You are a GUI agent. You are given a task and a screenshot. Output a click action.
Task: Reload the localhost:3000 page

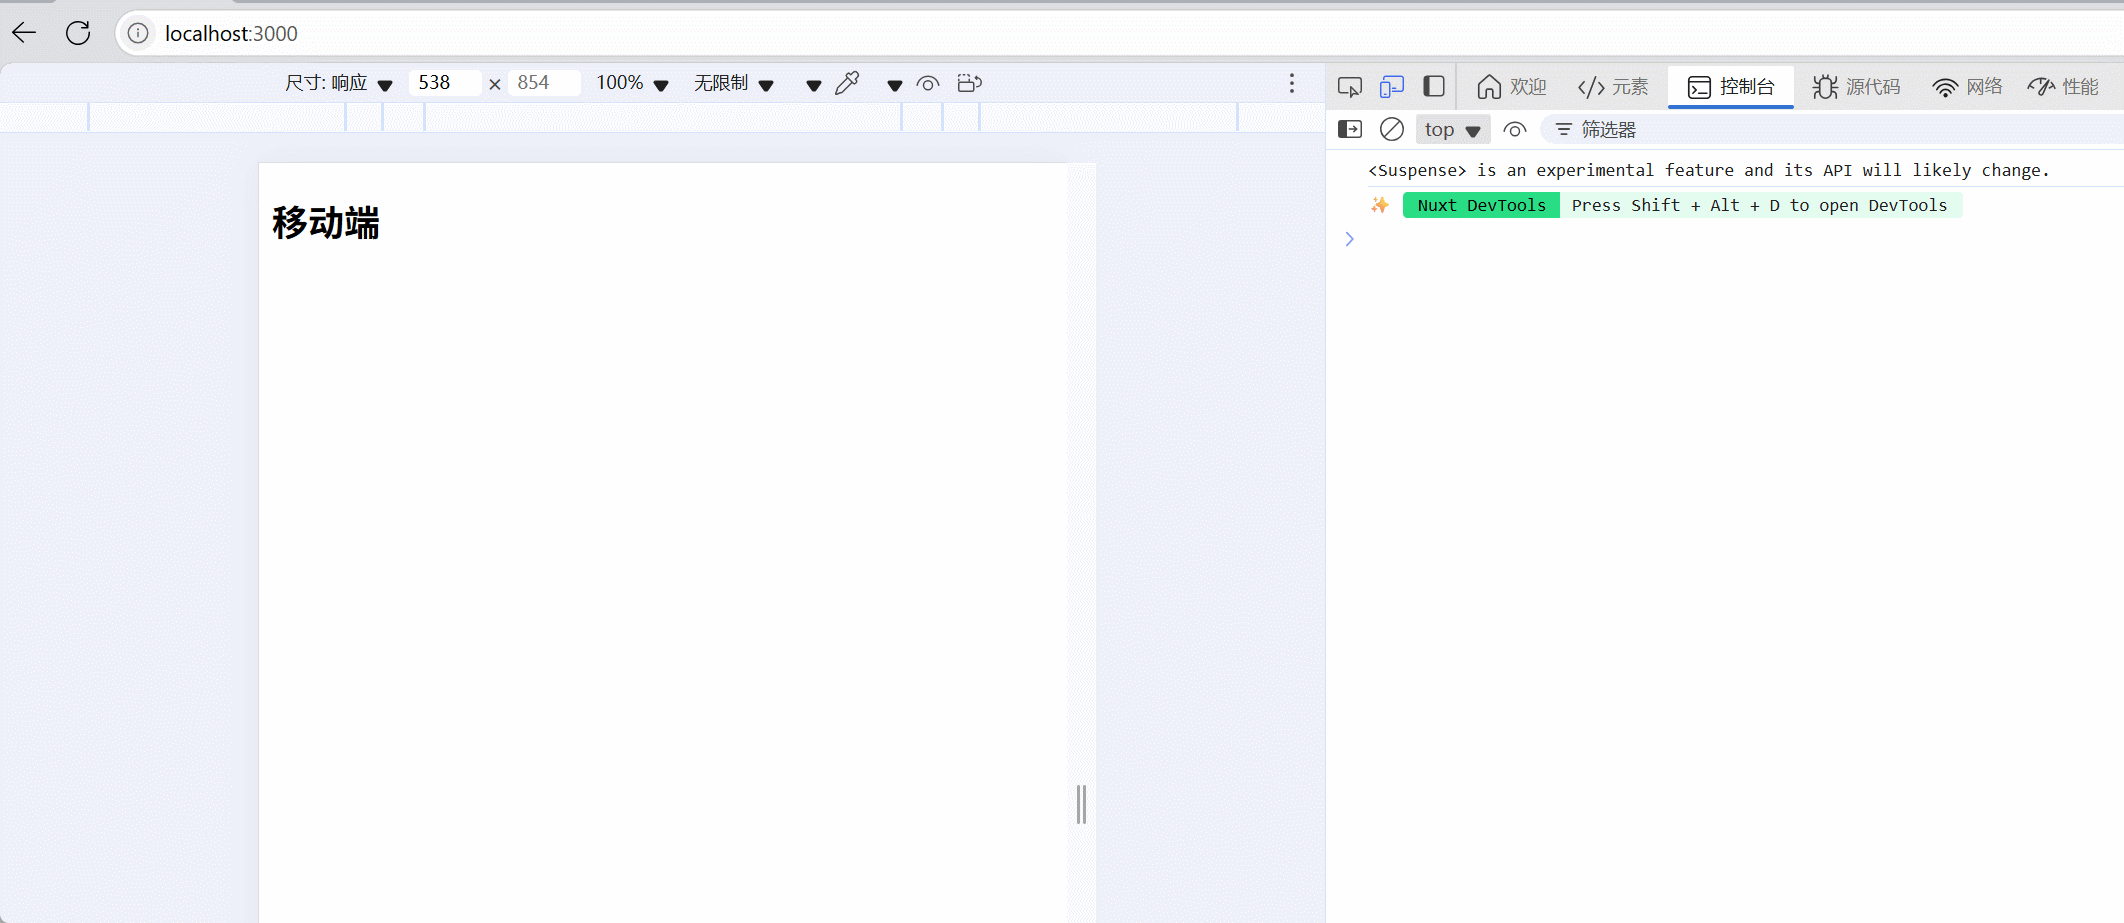tap(78, 33)
